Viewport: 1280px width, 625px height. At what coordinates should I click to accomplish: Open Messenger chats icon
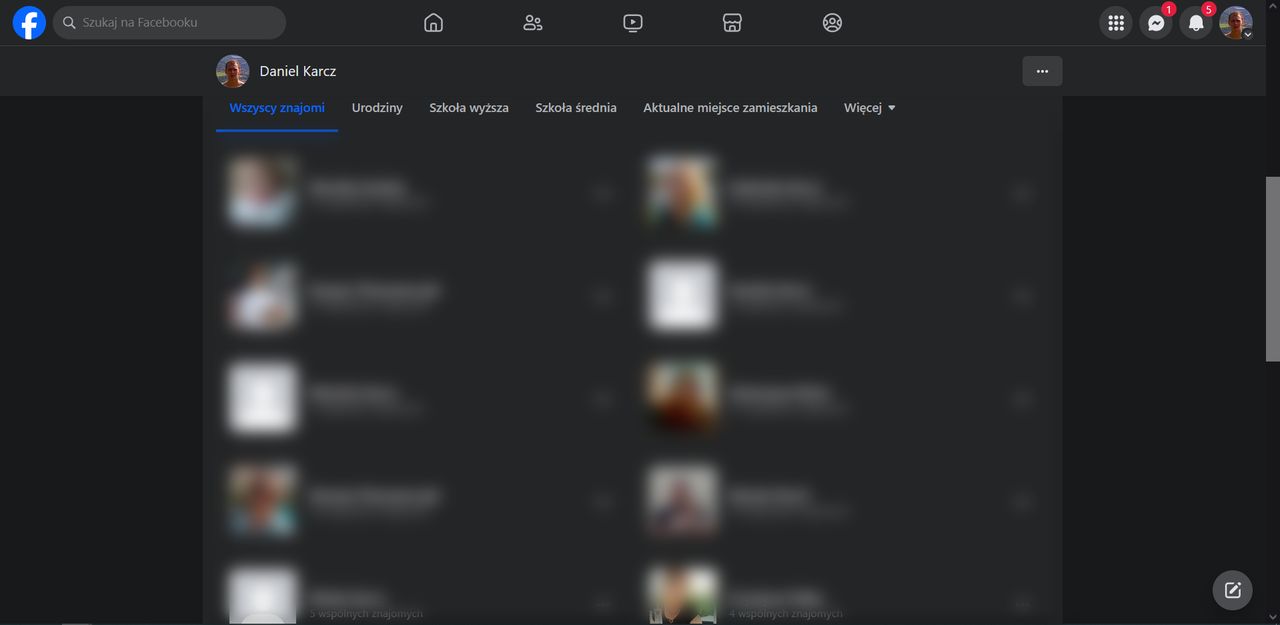1156,23
